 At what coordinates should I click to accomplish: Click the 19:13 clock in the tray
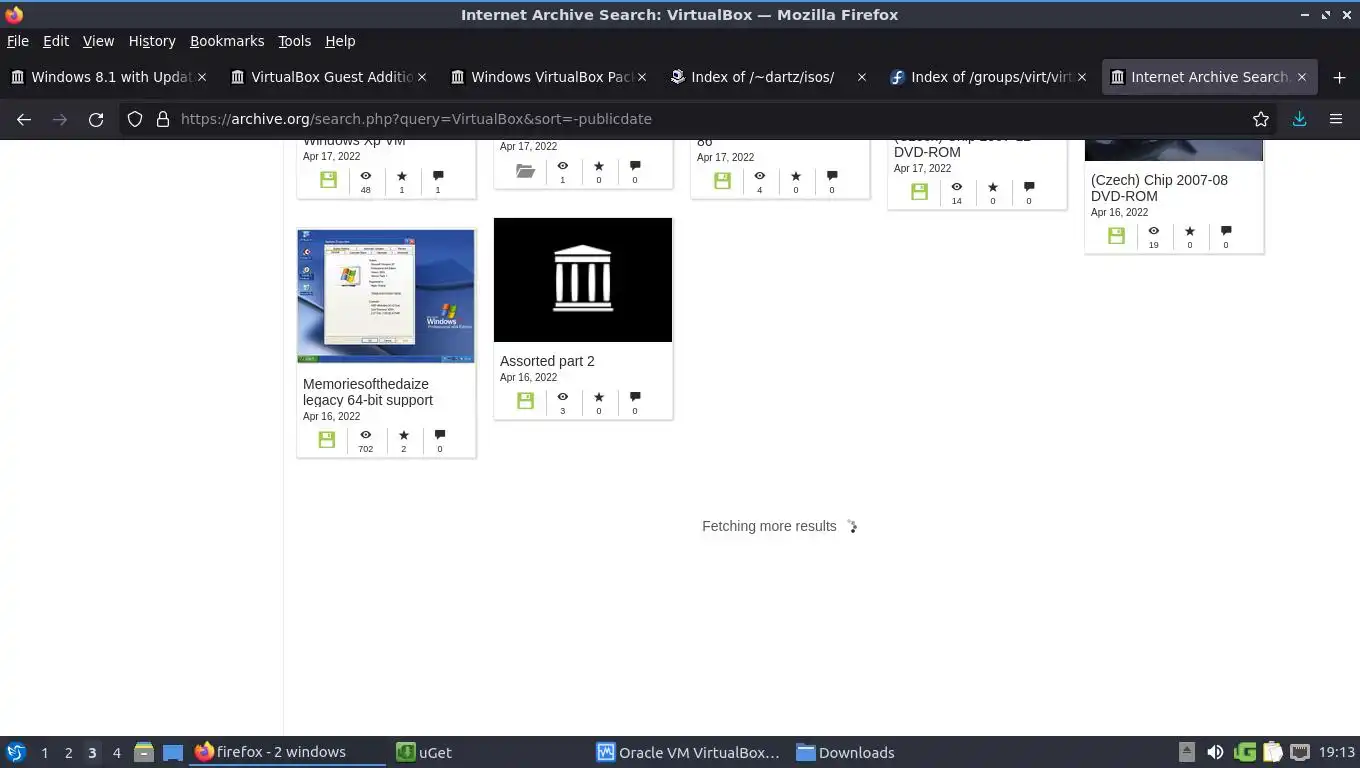[1336, 753]
